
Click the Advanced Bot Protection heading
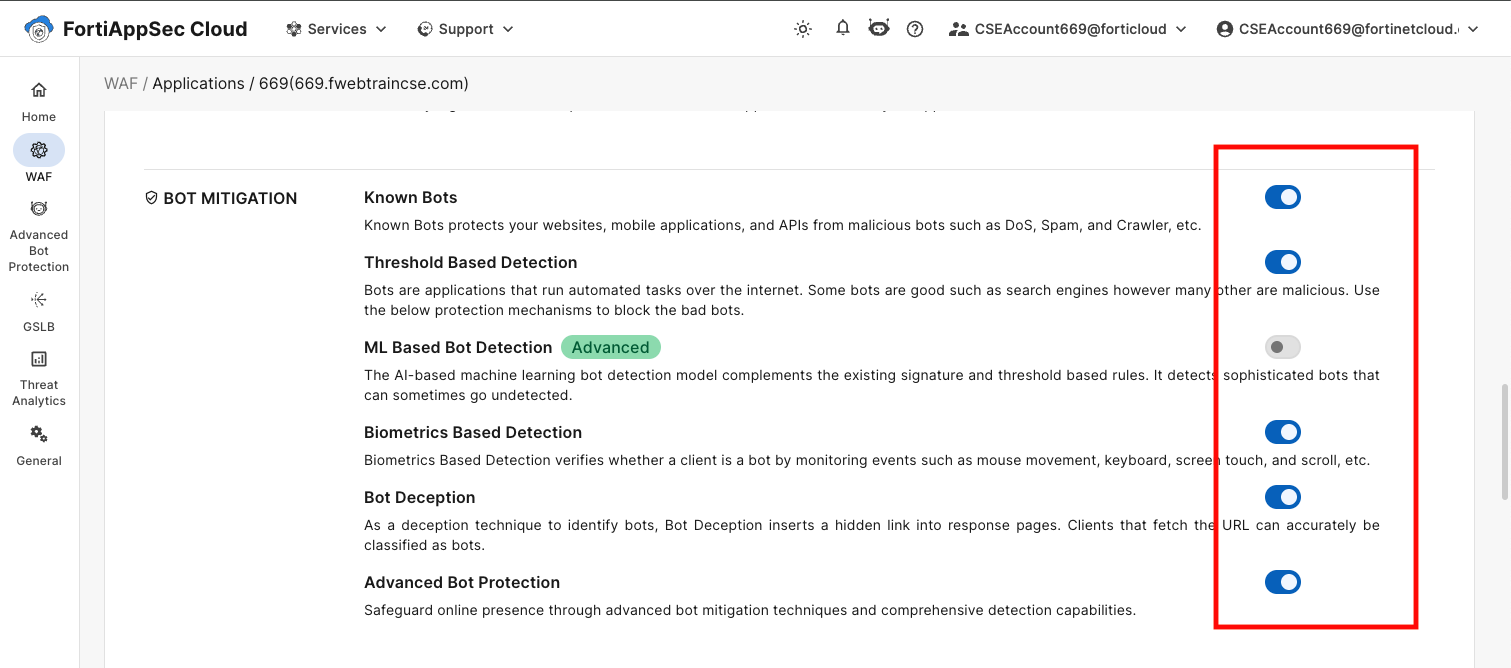[462, 582]
